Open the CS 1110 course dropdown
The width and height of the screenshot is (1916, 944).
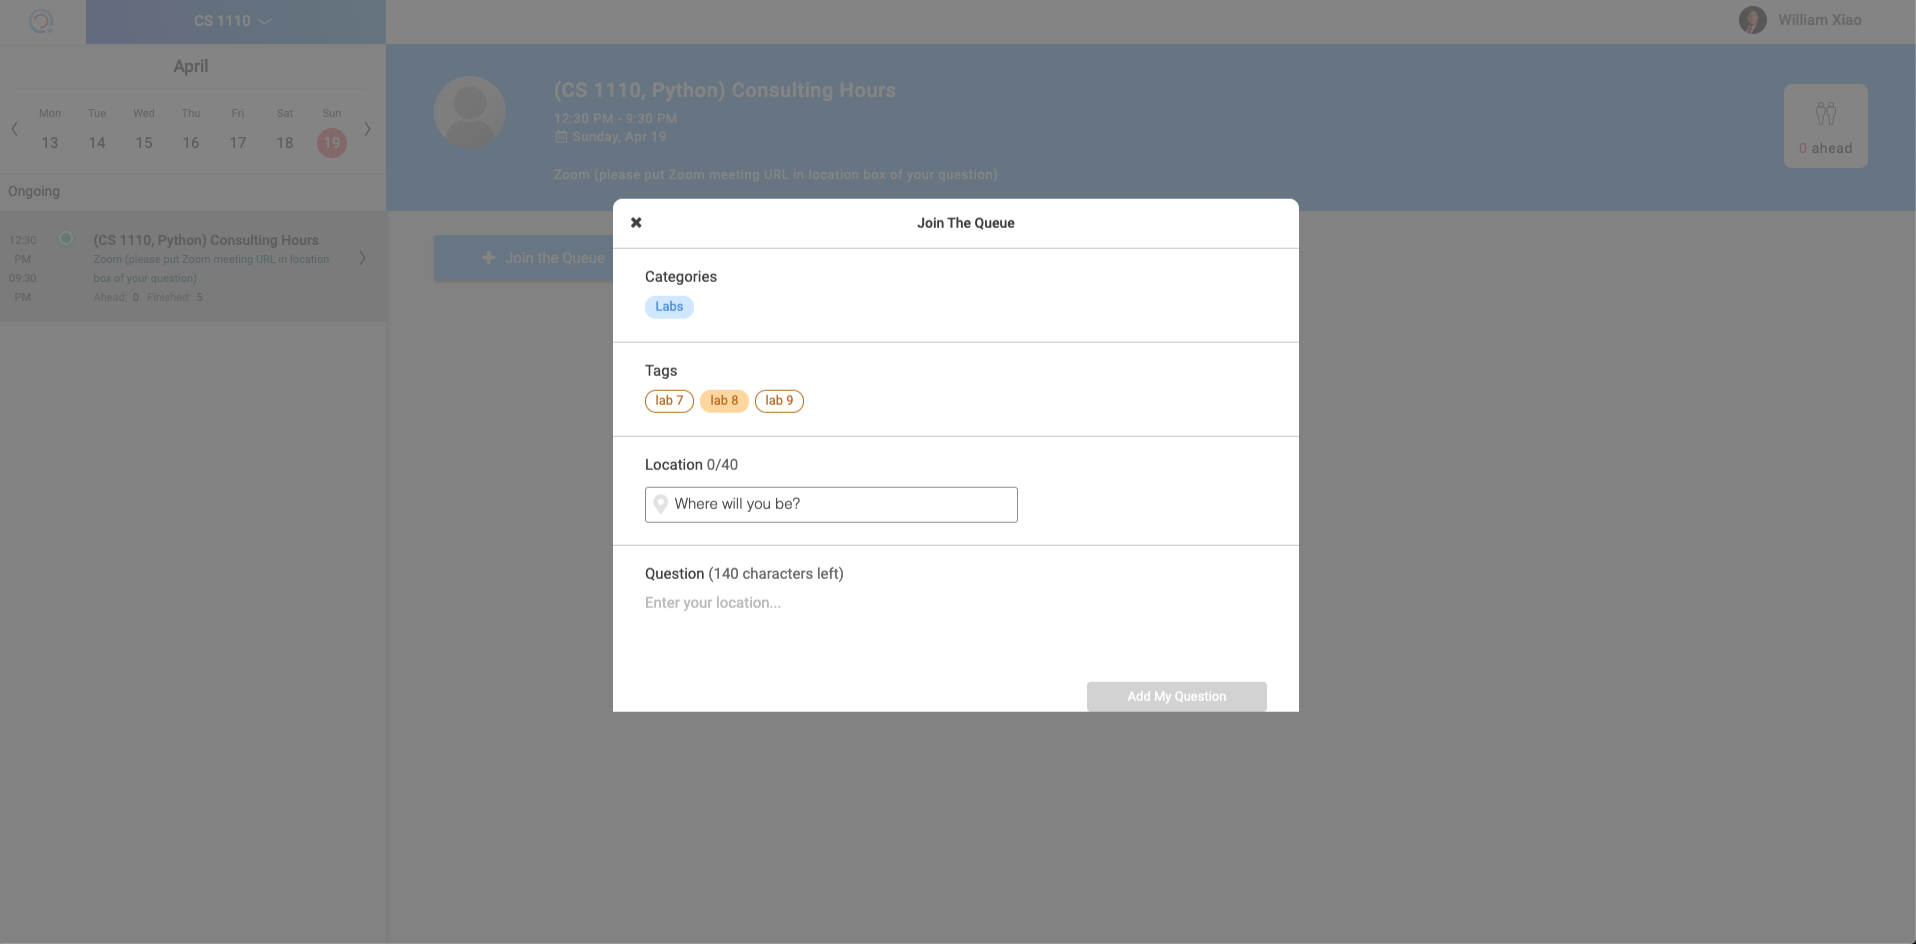tap(235, 21)
